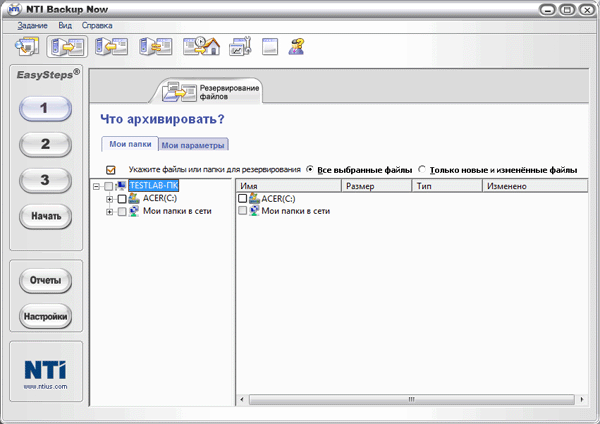Sort by Изменено column header
Screen dimensions: 600x424
click(535, 186)
